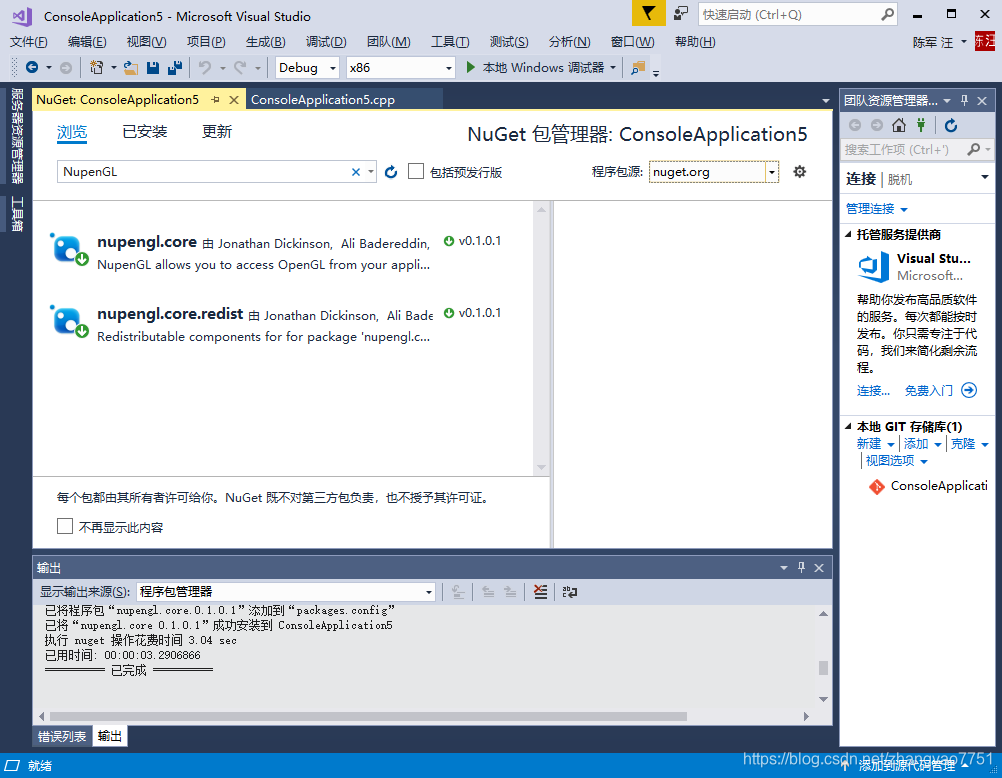Clear the NupenGL search text
Image resolution: width=1002 pixels, height=778 pixels.
tap(356, 172)
